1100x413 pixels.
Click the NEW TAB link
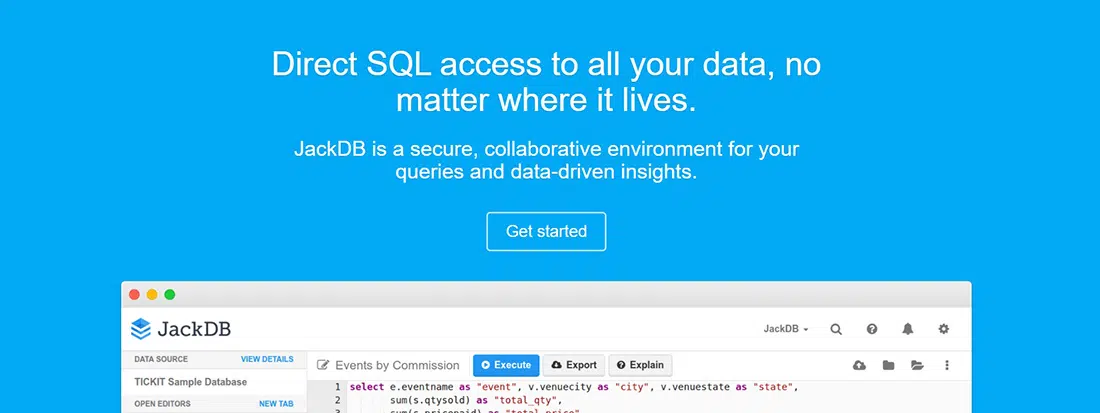click(276, 404)
